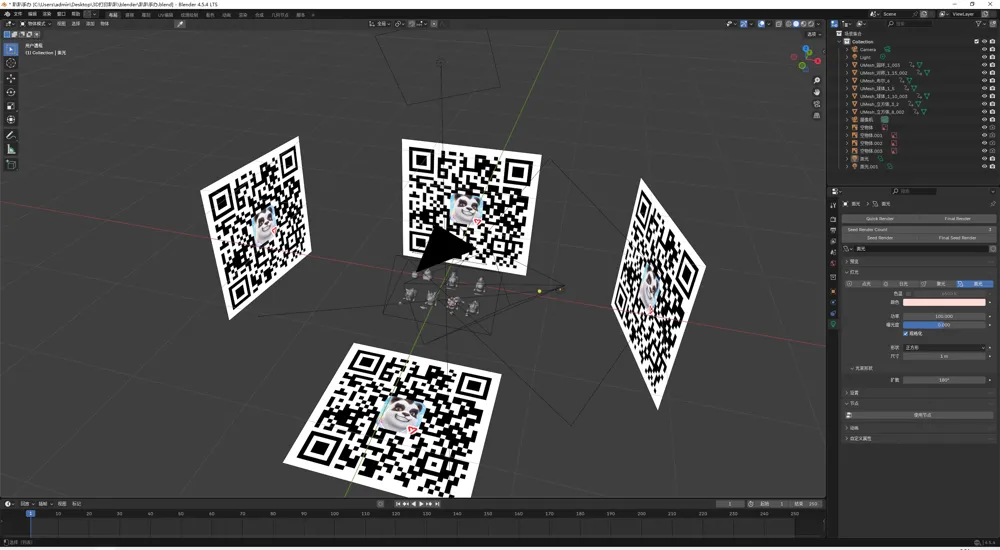1000x550 pixels.
Task: Open the Output properties tab
Action: click(833, 230)
